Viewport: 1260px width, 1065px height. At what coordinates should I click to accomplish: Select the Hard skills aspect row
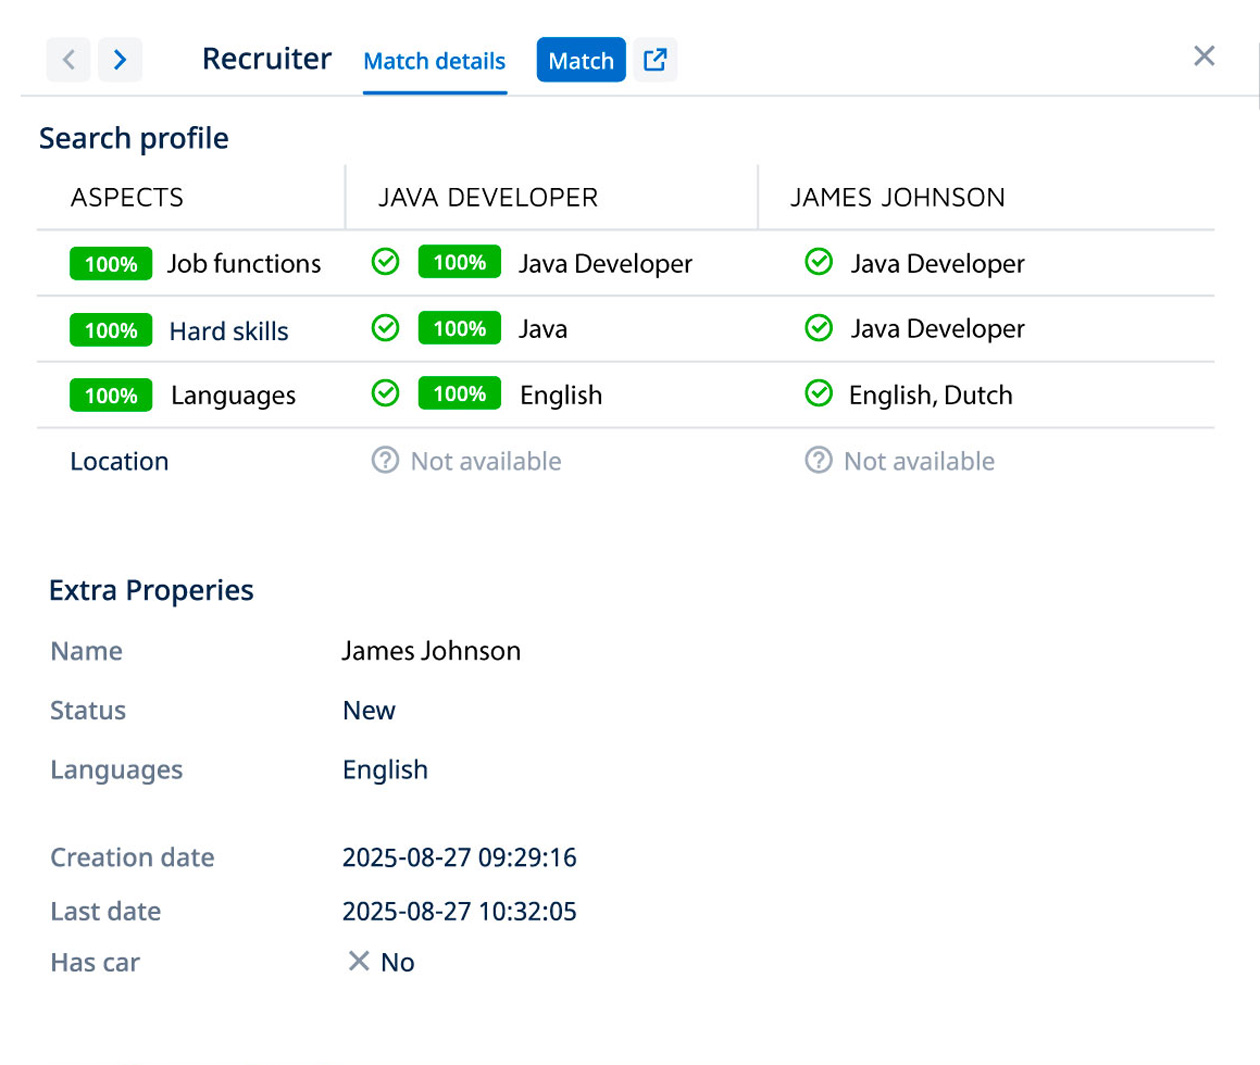(228, 331)
